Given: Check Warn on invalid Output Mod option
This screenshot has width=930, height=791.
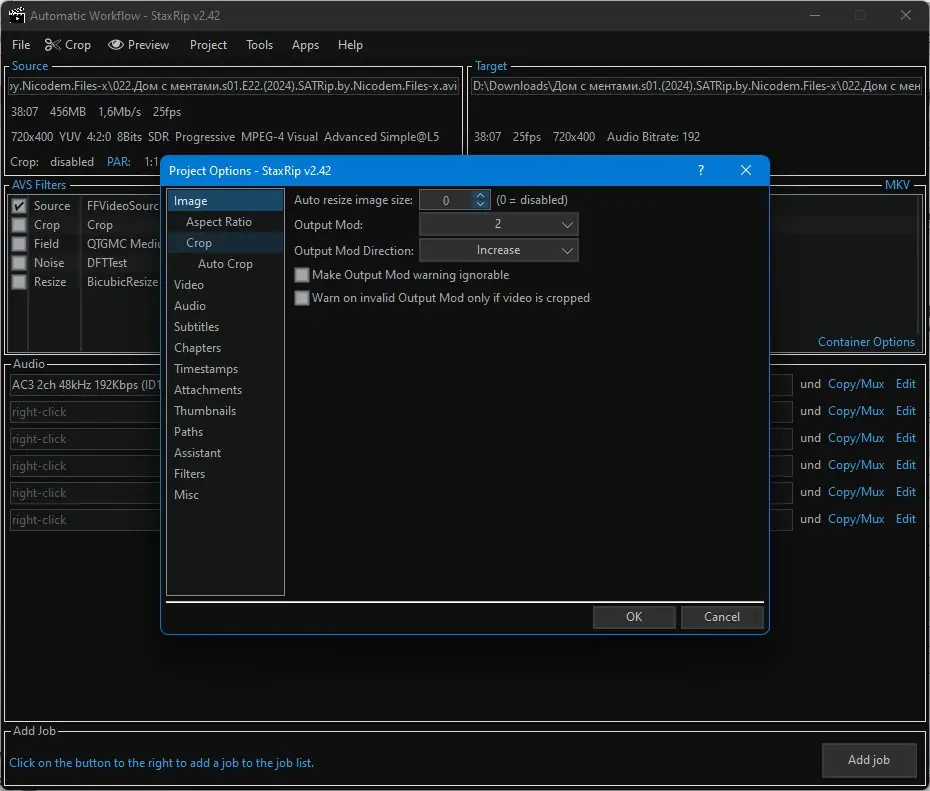Looking at the screenshot, I should (x=302, y=298).
